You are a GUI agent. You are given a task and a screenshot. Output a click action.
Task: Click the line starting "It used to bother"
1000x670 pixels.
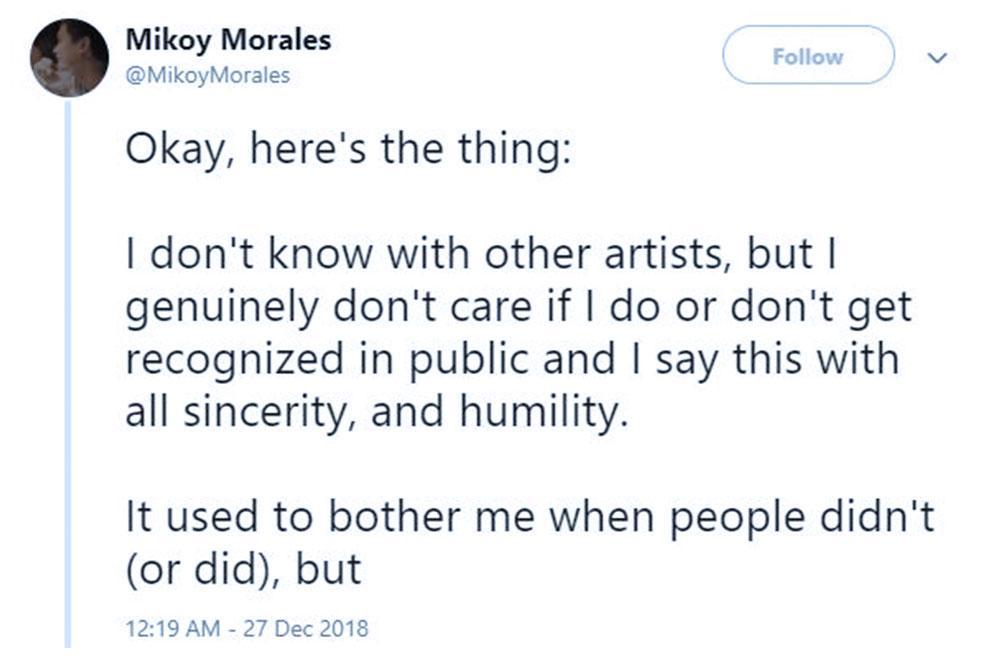(x=529, y=516)
